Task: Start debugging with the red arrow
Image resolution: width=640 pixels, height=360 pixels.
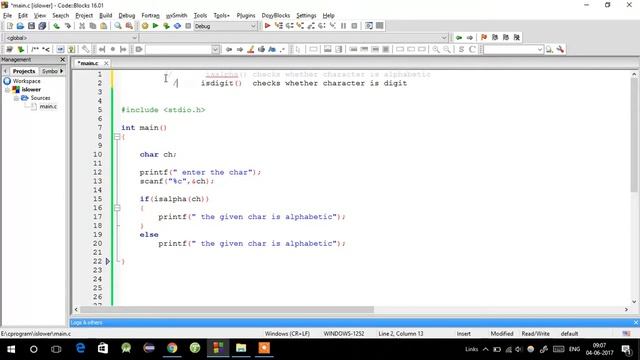Action: [x=267, y=26]
